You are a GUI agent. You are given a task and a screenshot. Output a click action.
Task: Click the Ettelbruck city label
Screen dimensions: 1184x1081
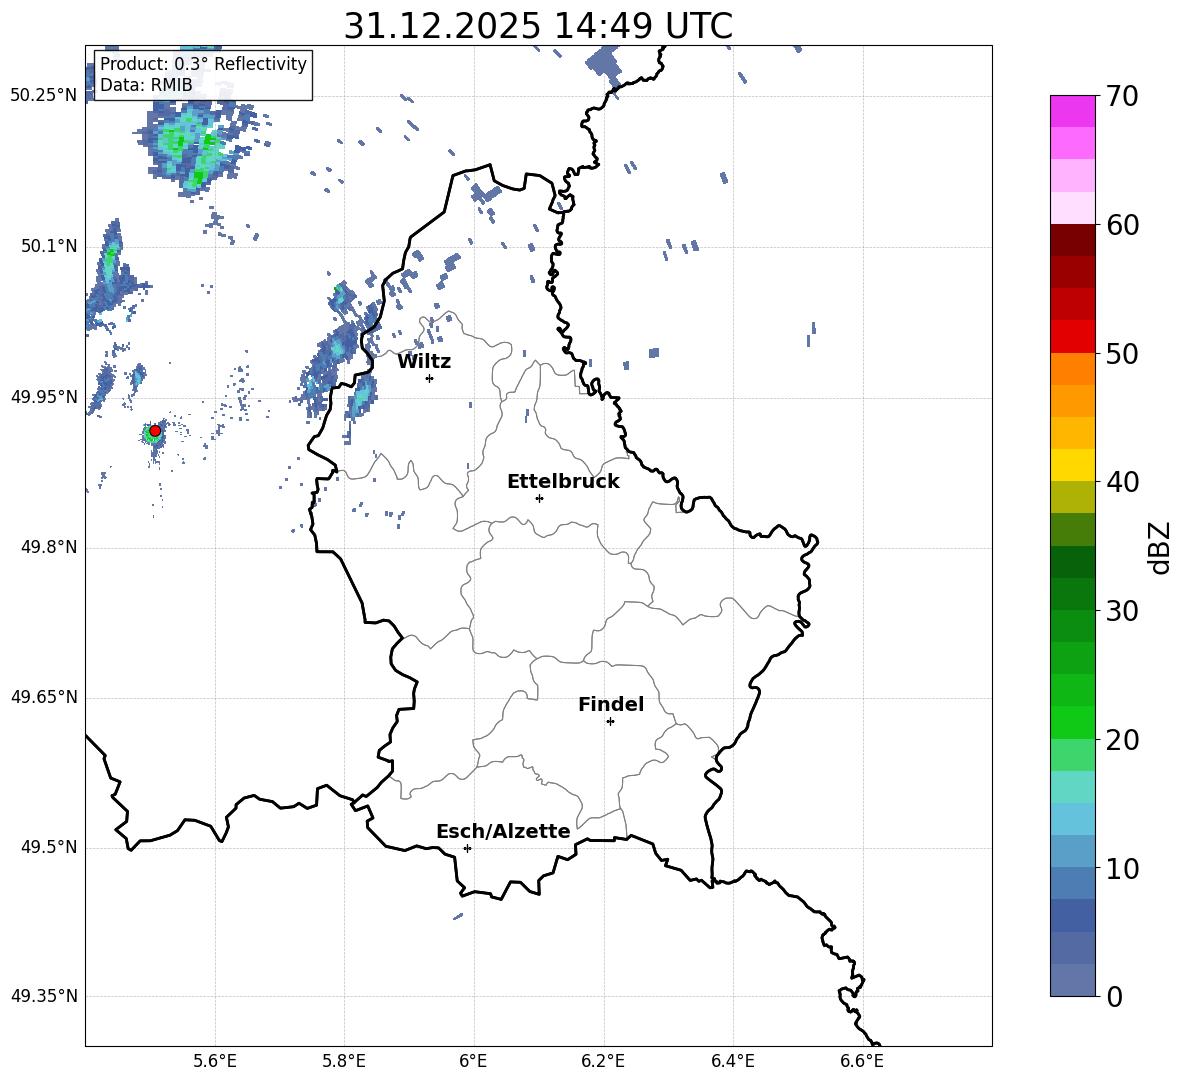tap(563, 482)
